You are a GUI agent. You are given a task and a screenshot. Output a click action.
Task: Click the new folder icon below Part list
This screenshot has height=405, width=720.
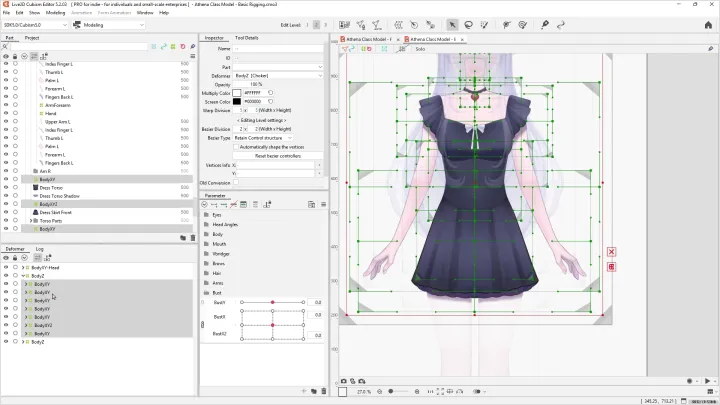183,237
